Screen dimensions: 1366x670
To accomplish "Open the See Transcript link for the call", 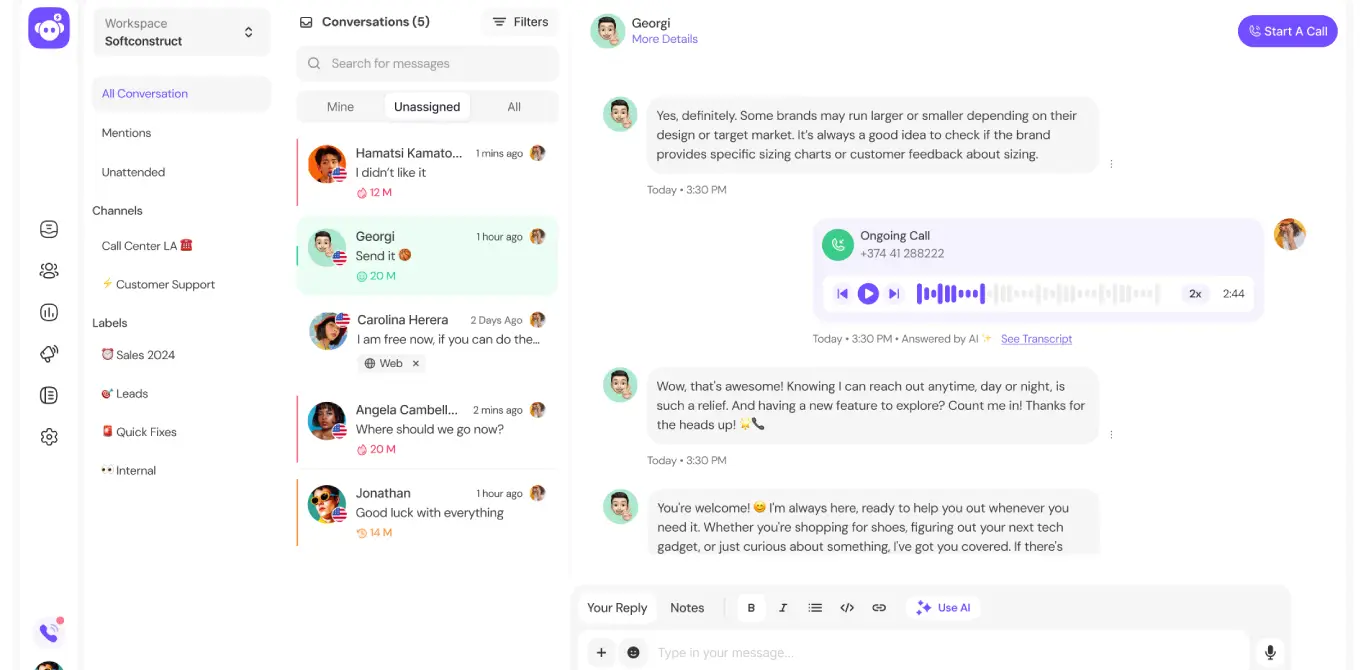I will point(1036,339).
